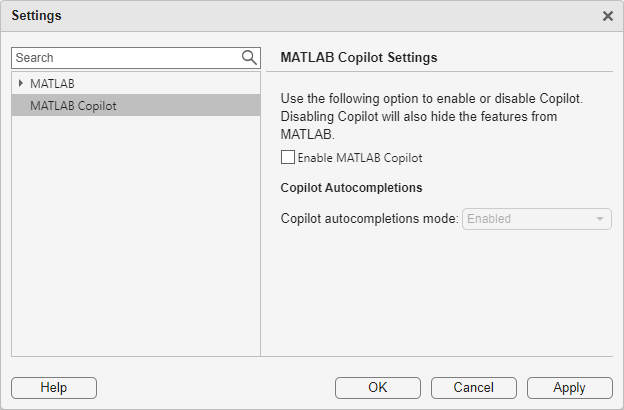Apply the current settings changes
The height and width of the screenshot is (410, 624).
tap(569, 387)
